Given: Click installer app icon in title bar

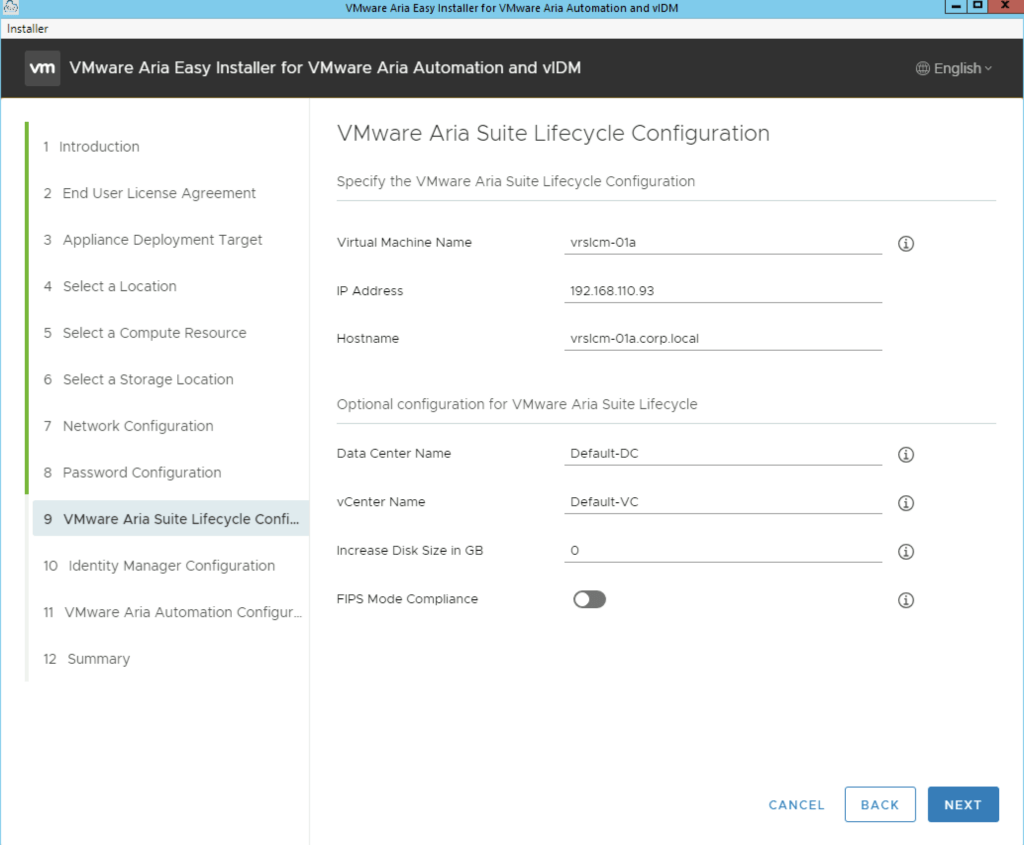Looking at the screenshot, I should coord(10,8).
